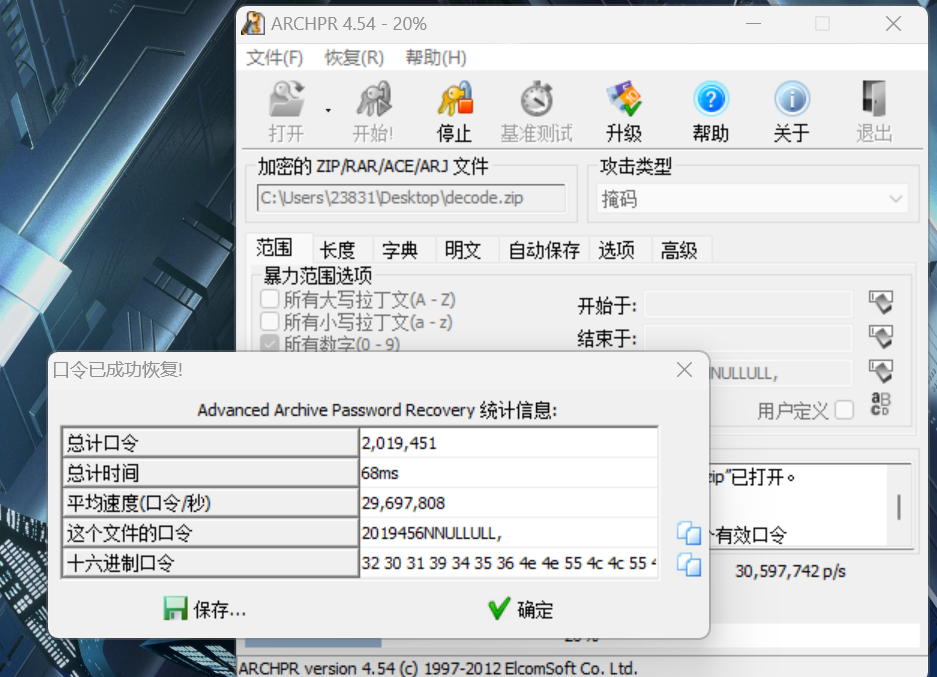Click the clear icon beside 开始于 field
The height and width of the screenshot is (677, 937).
click(881, 302)
